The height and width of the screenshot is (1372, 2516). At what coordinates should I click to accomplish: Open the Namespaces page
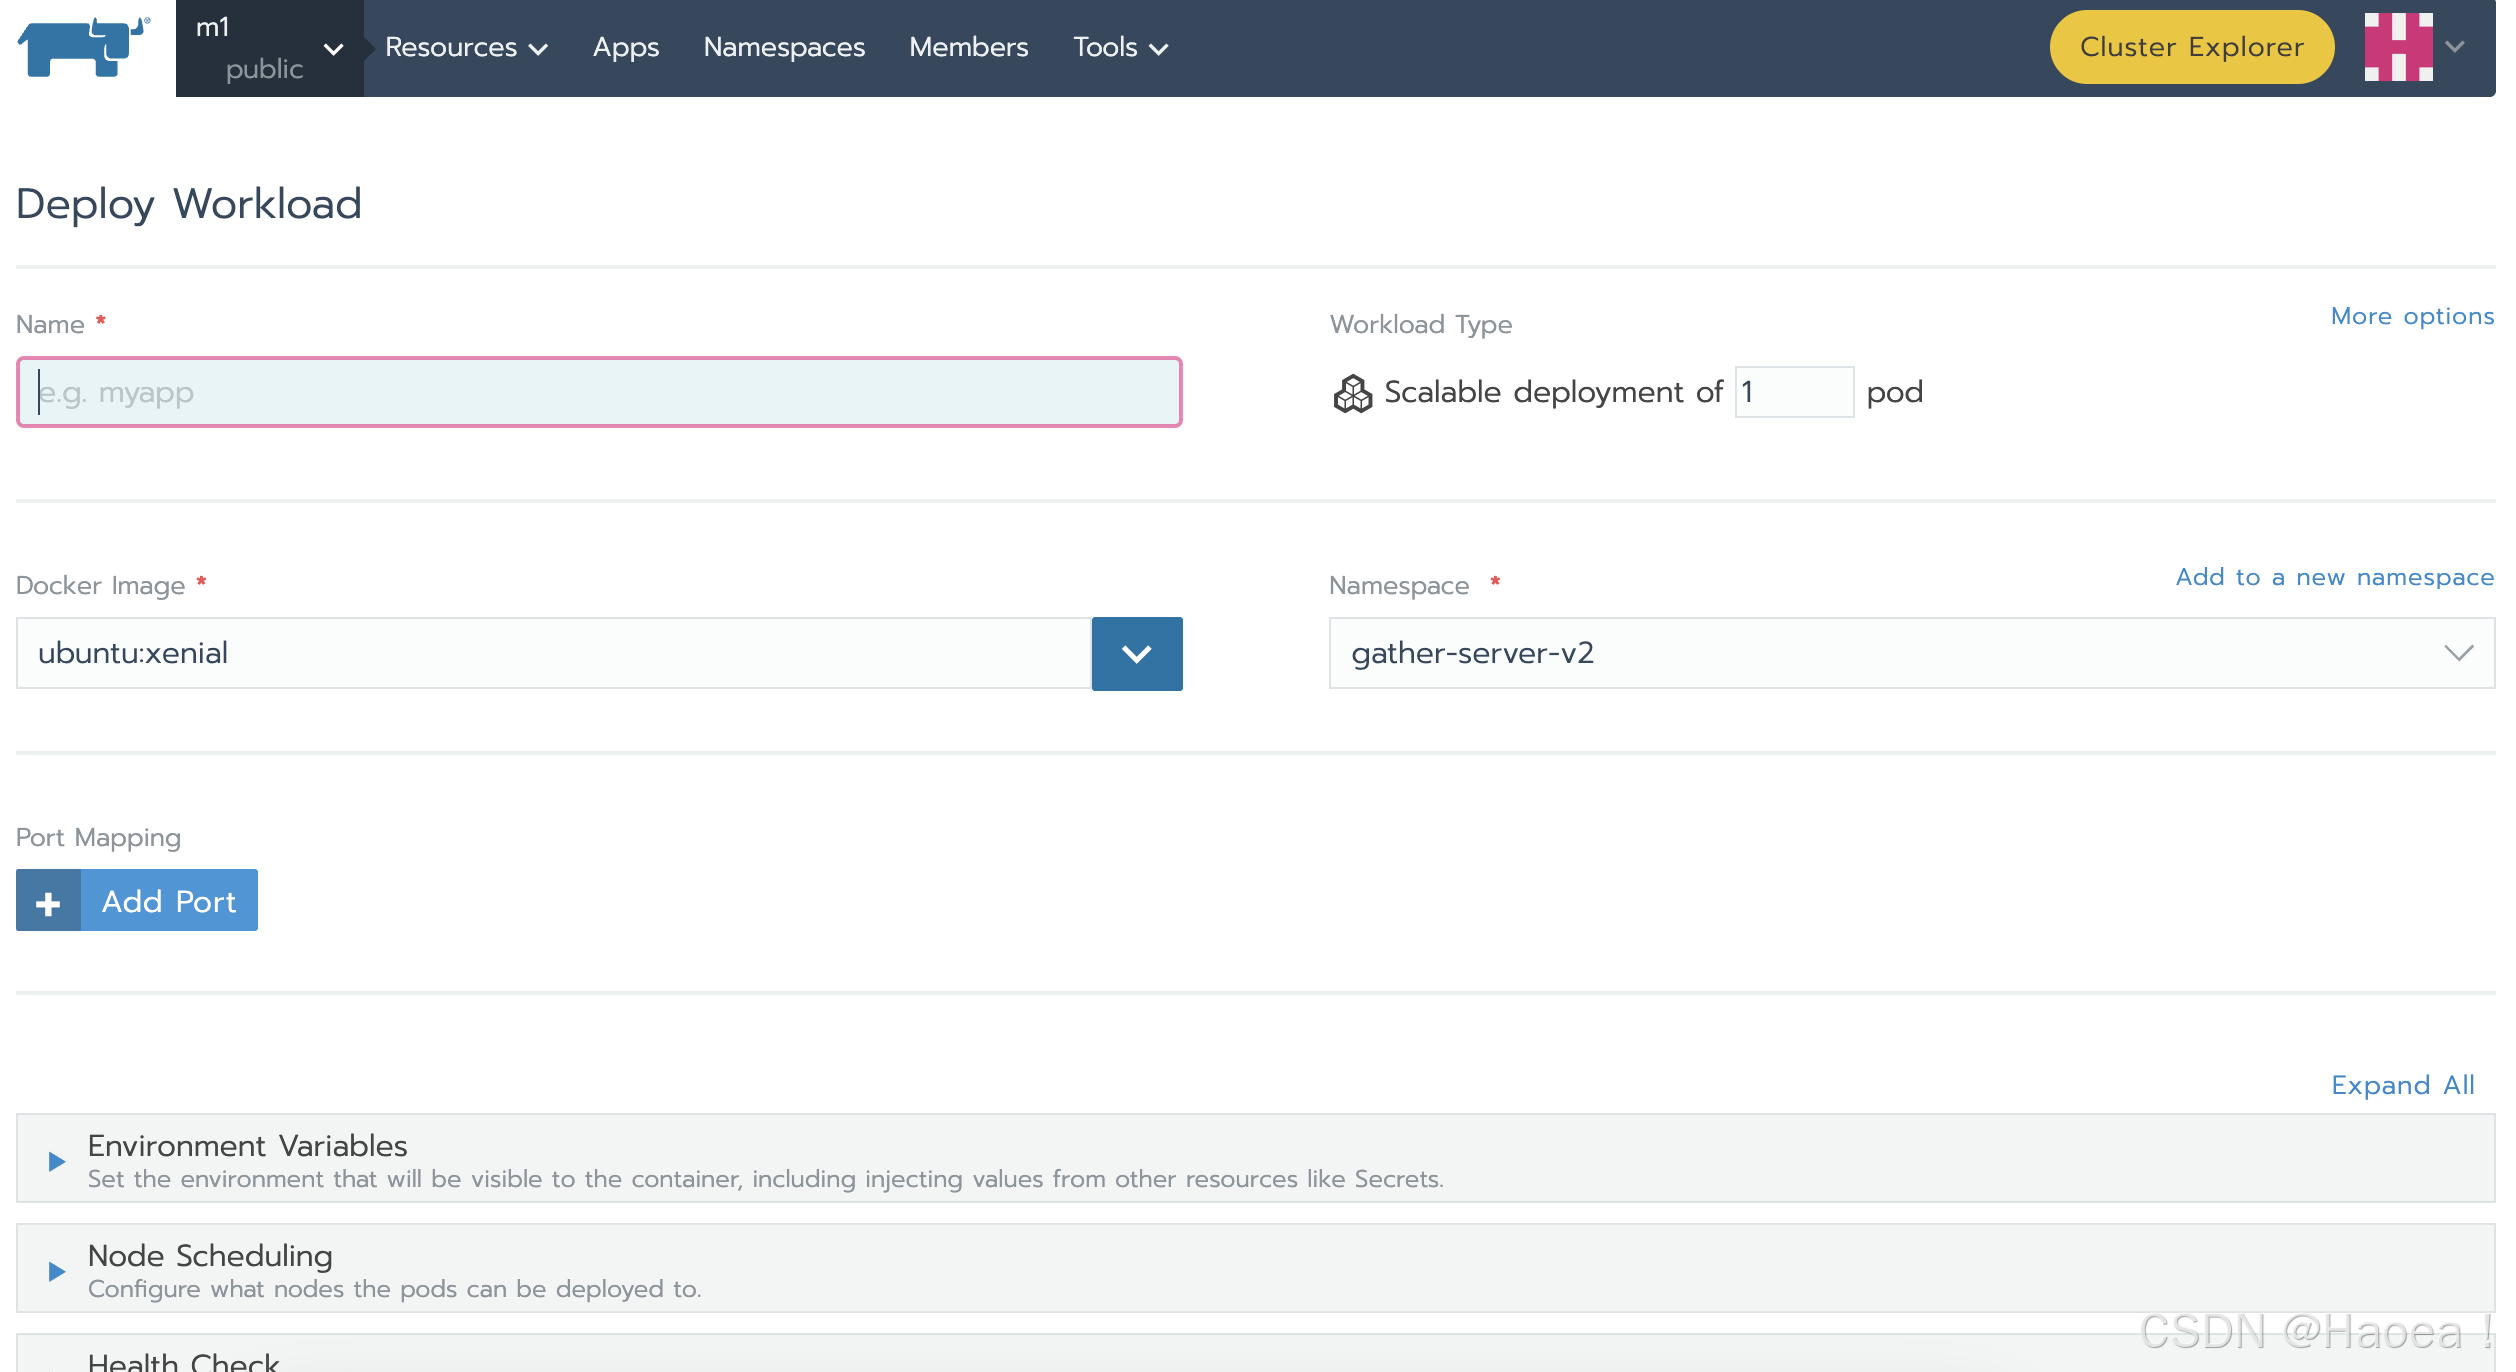[783, 48]
